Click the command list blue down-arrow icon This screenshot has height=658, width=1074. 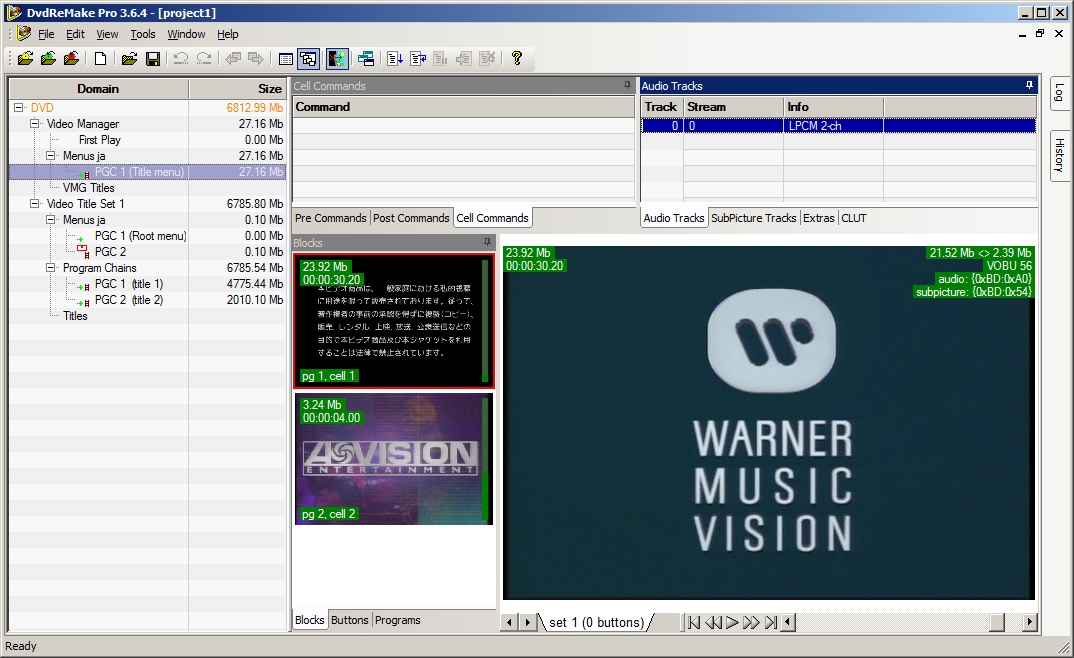click(x=395, y=59)
